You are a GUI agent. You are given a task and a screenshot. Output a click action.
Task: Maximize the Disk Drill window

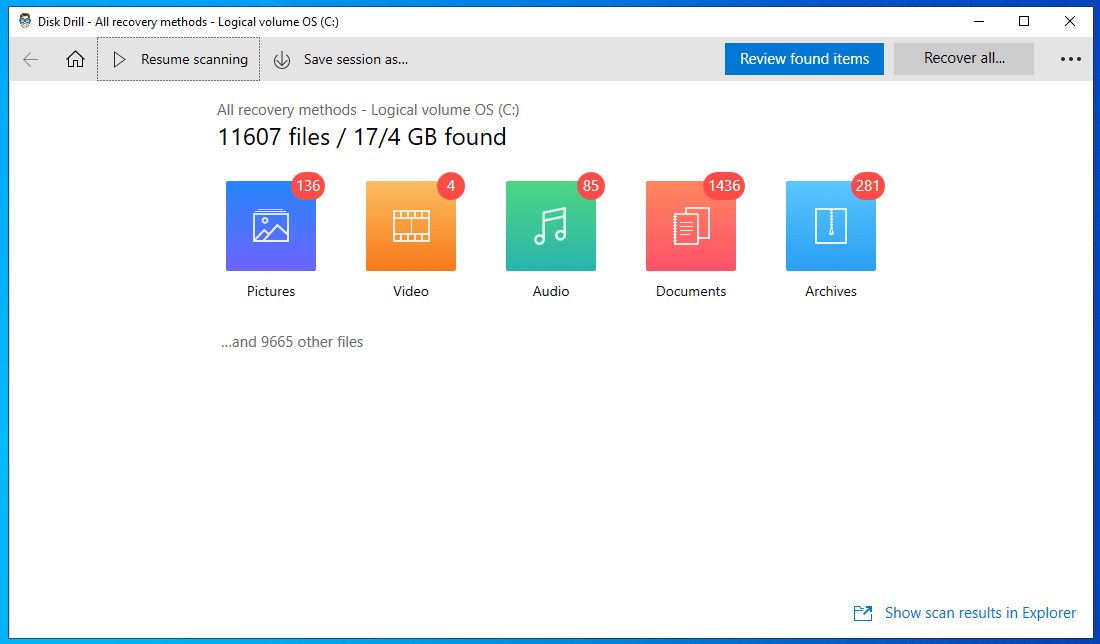[x=1024, y=21]
